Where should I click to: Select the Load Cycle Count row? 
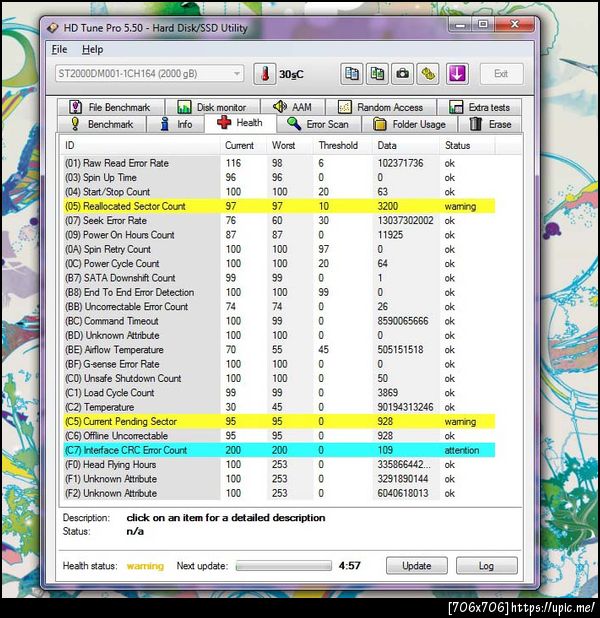point(279,393)
